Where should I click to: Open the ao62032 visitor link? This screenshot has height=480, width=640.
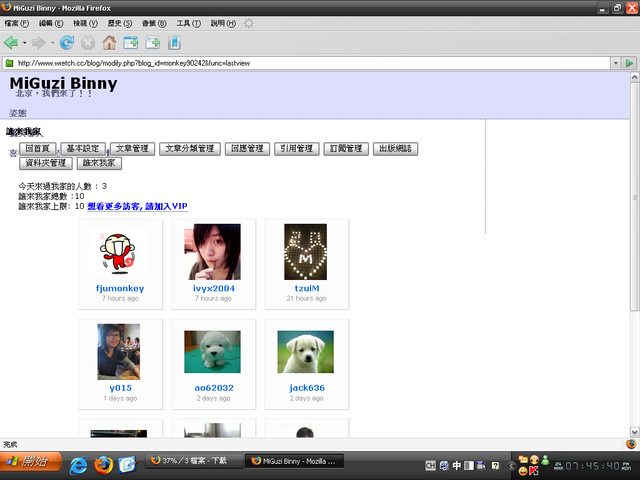coord(214,388)
